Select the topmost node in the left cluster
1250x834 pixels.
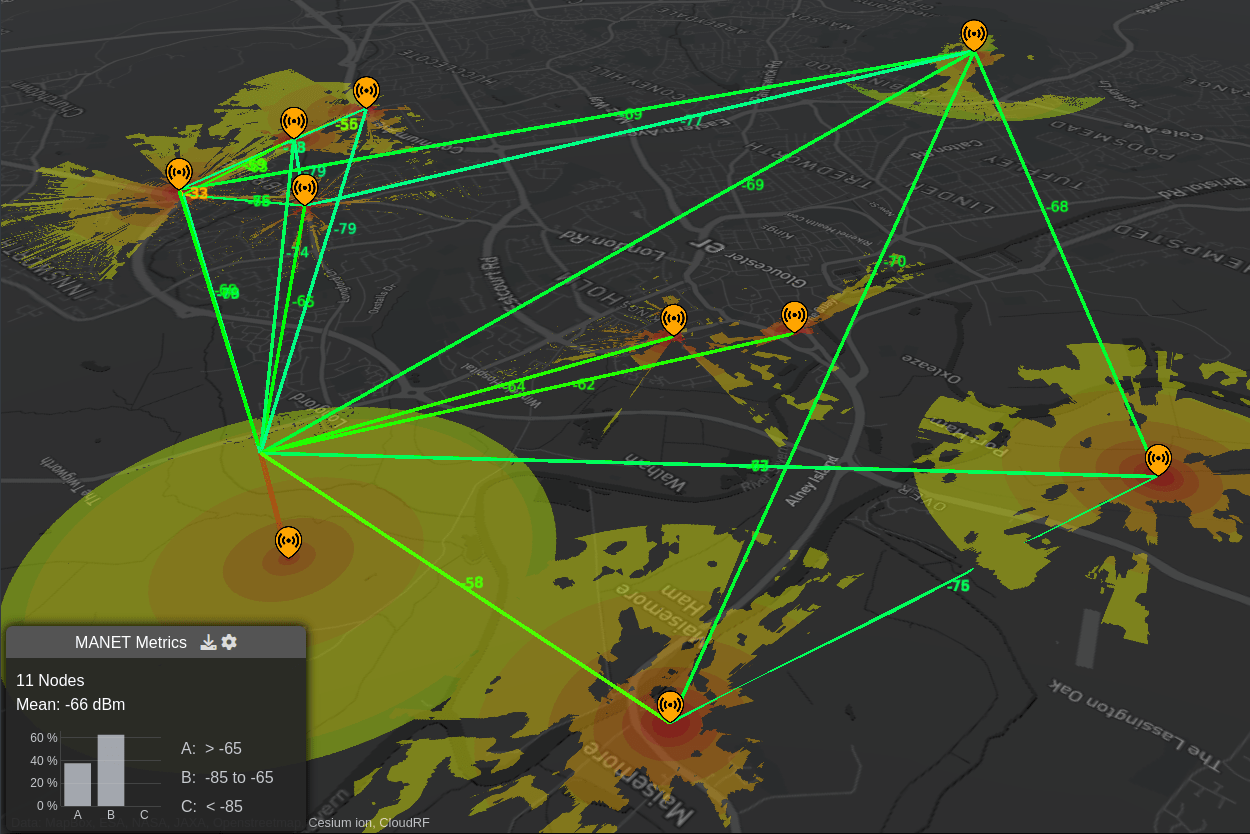click(x=367, y=90)
